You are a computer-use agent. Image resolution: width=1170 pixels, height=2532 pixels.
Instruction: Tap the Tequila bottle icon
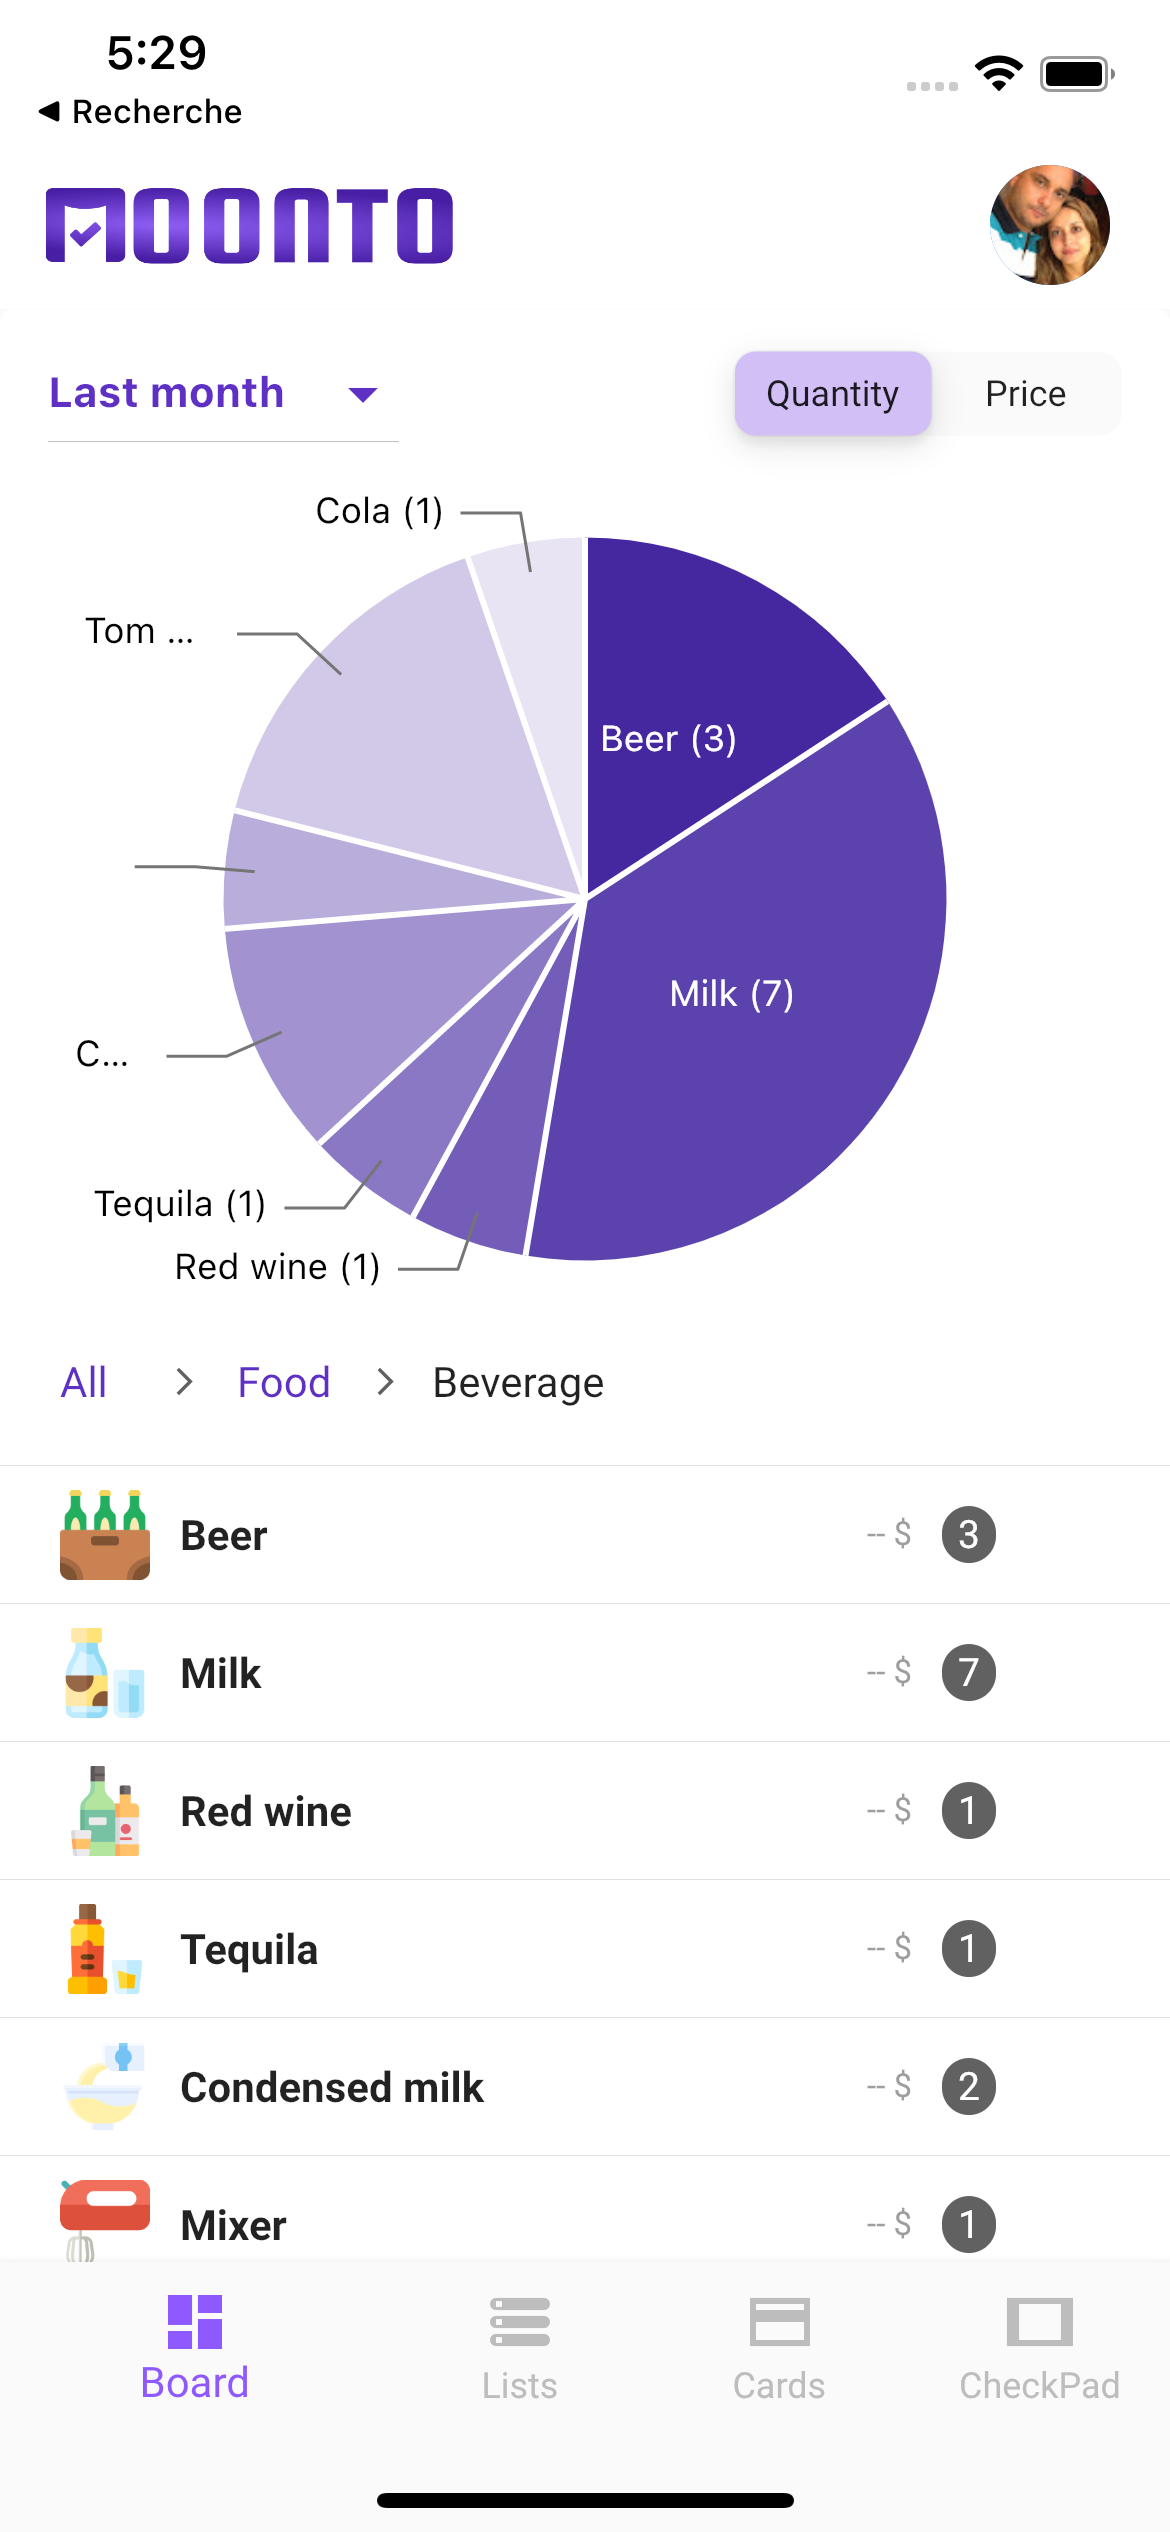point(105,1949)
